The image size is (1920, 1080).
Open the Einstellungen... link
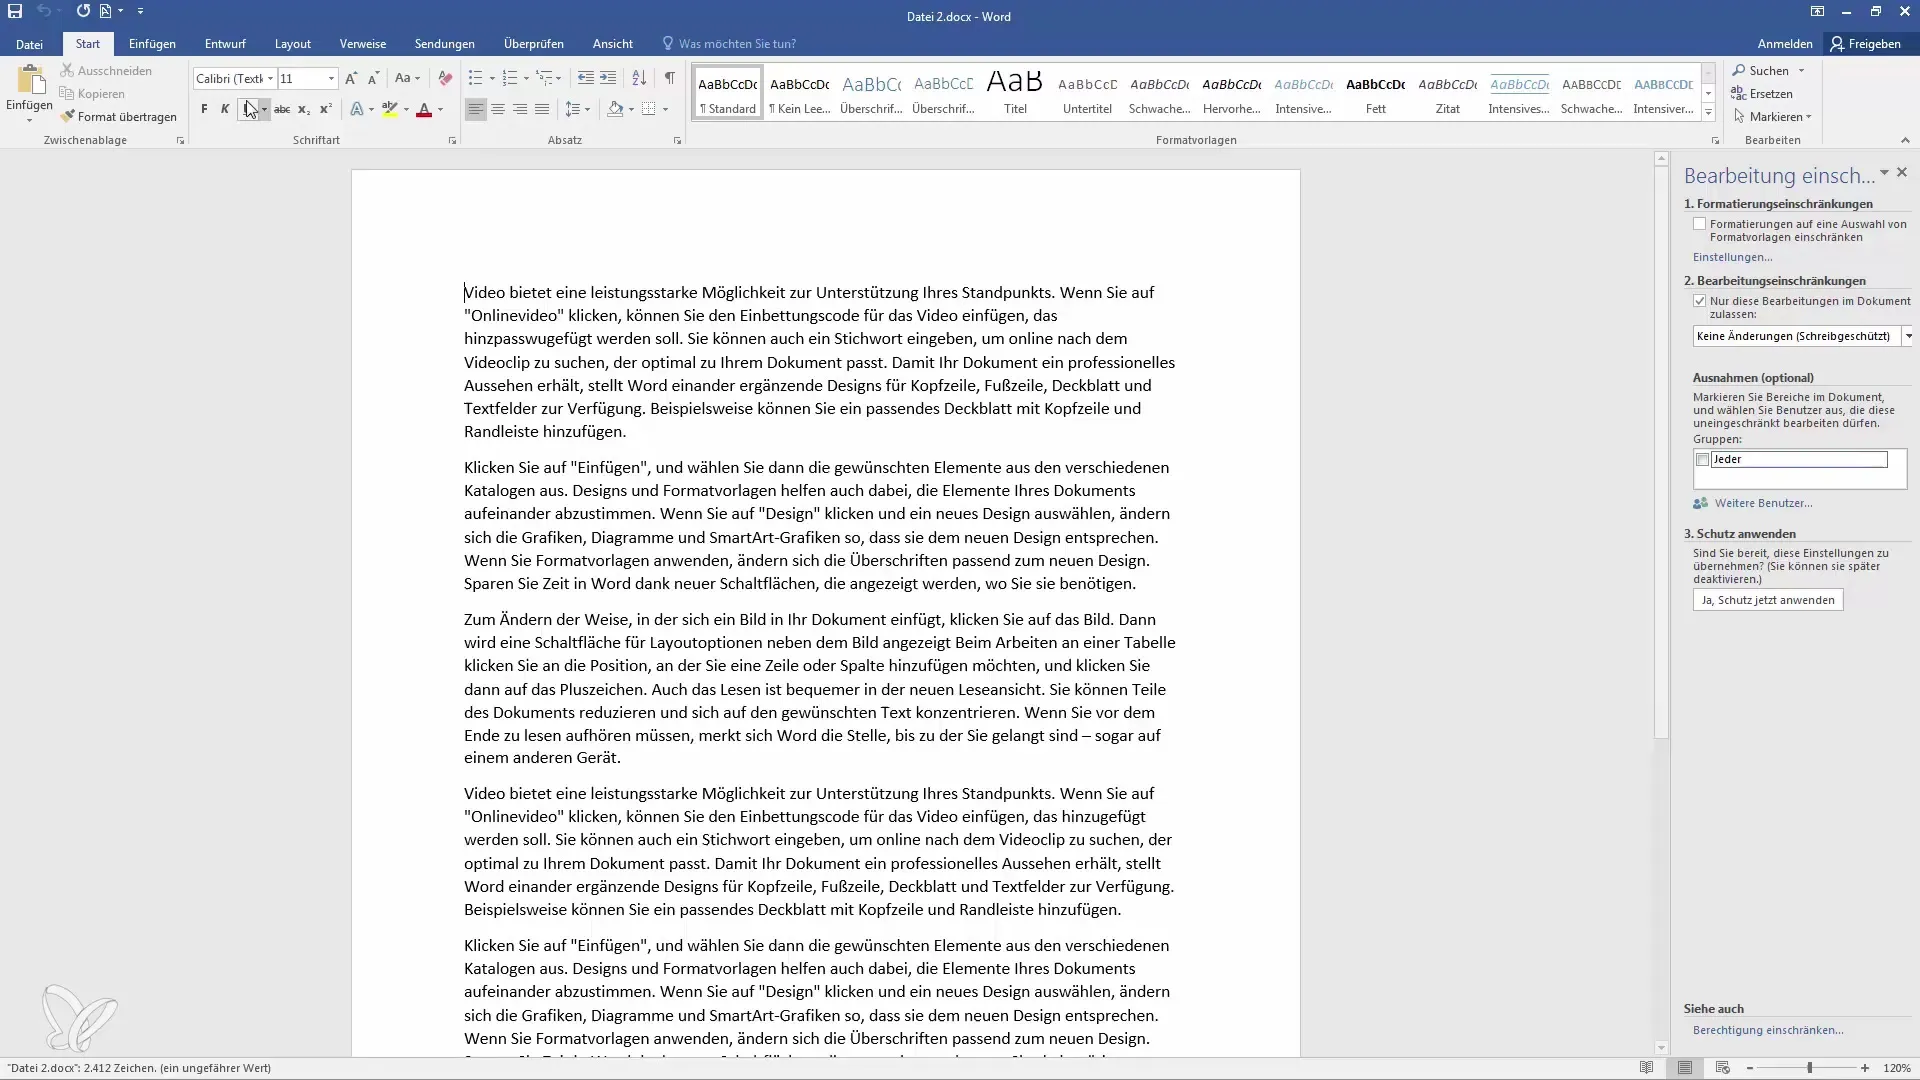click(1732, 257)
